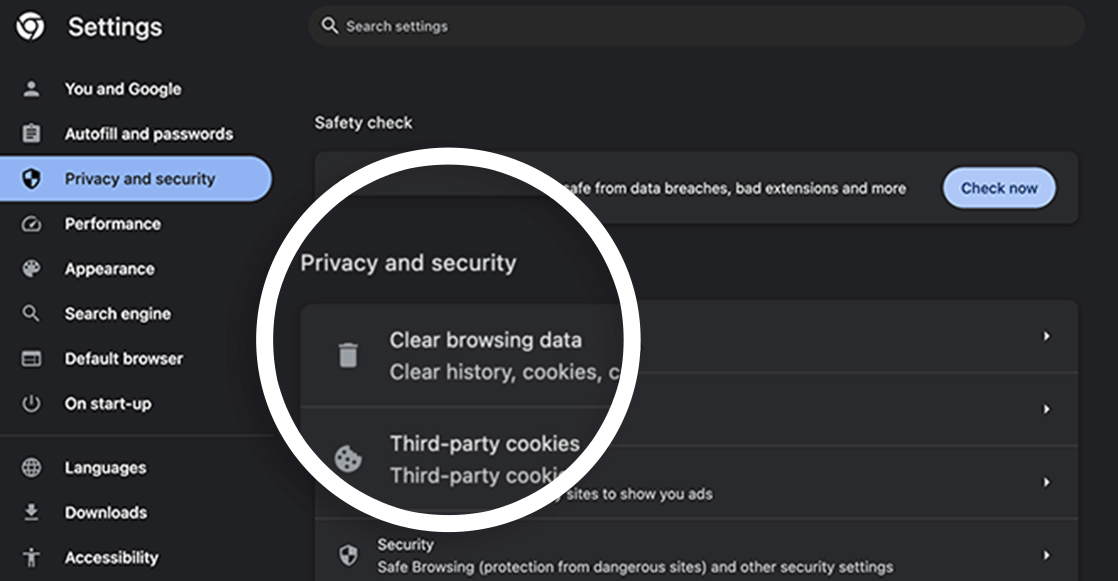
Task: Click the shield icon in the Security row
Action: click(x=348, y=555)
